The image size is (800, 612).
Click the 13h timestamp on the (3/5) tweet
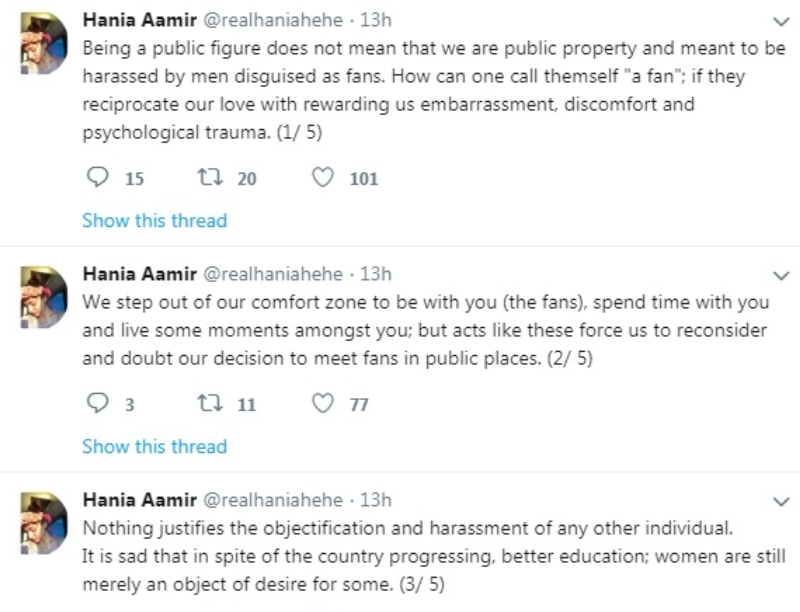point(375,500)
